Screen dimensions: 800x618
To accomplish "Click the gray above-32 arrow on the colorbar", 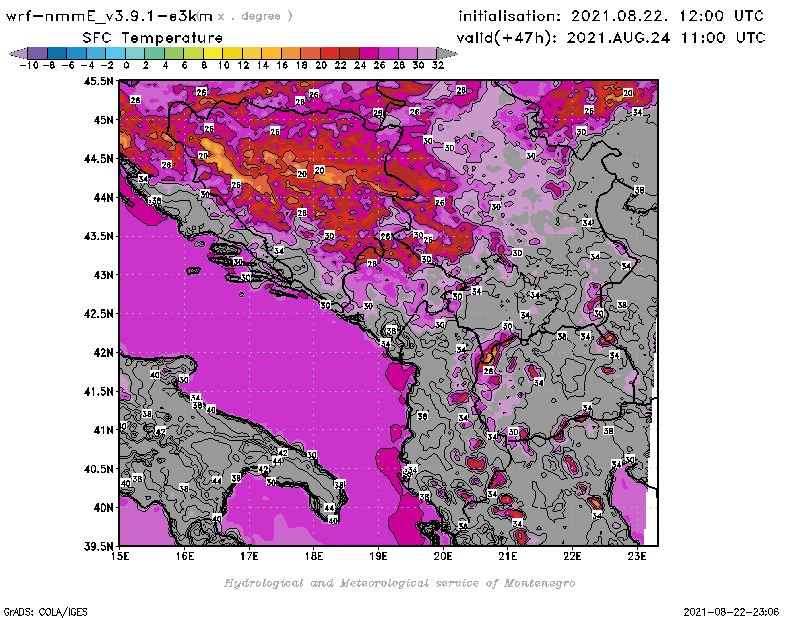I will pyautogui.click(x=446, y=53).
